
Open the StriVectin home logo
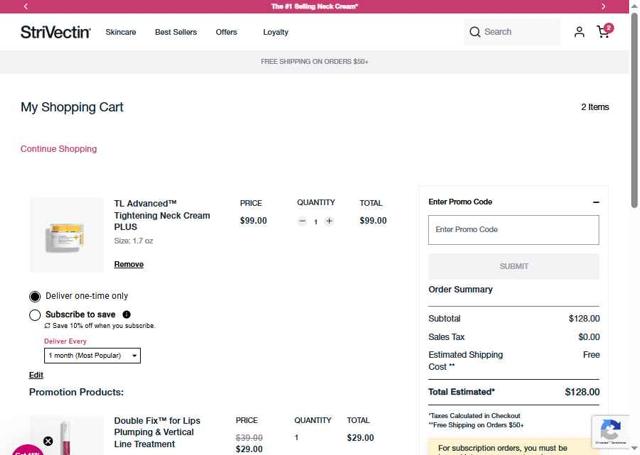point(56,32)
